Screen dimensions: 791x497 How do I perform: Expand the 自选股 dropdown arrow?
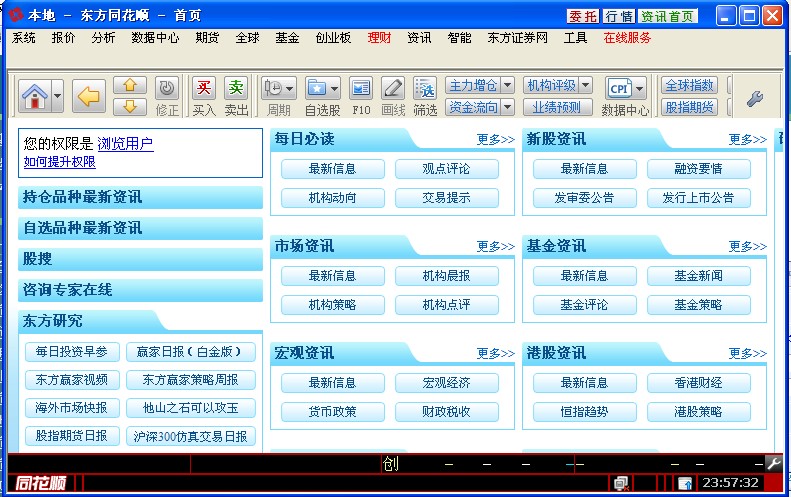point(334,89)
